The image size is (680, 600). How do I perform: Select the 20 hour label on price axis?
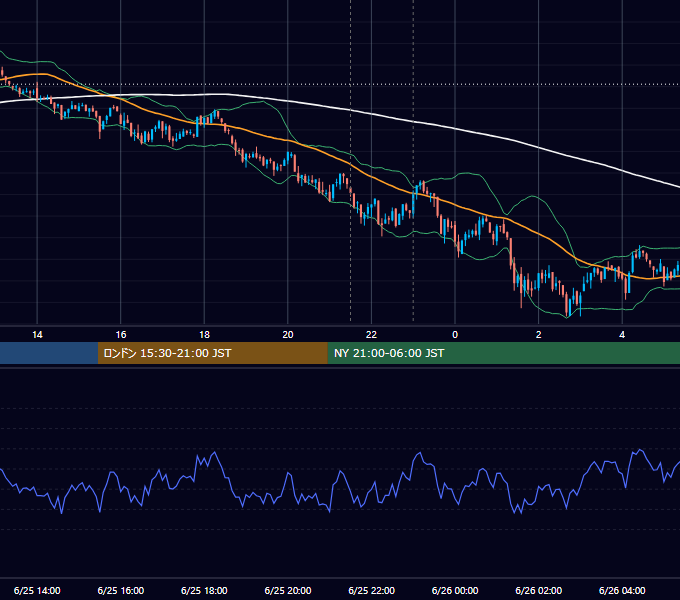[x=288, y=334]
